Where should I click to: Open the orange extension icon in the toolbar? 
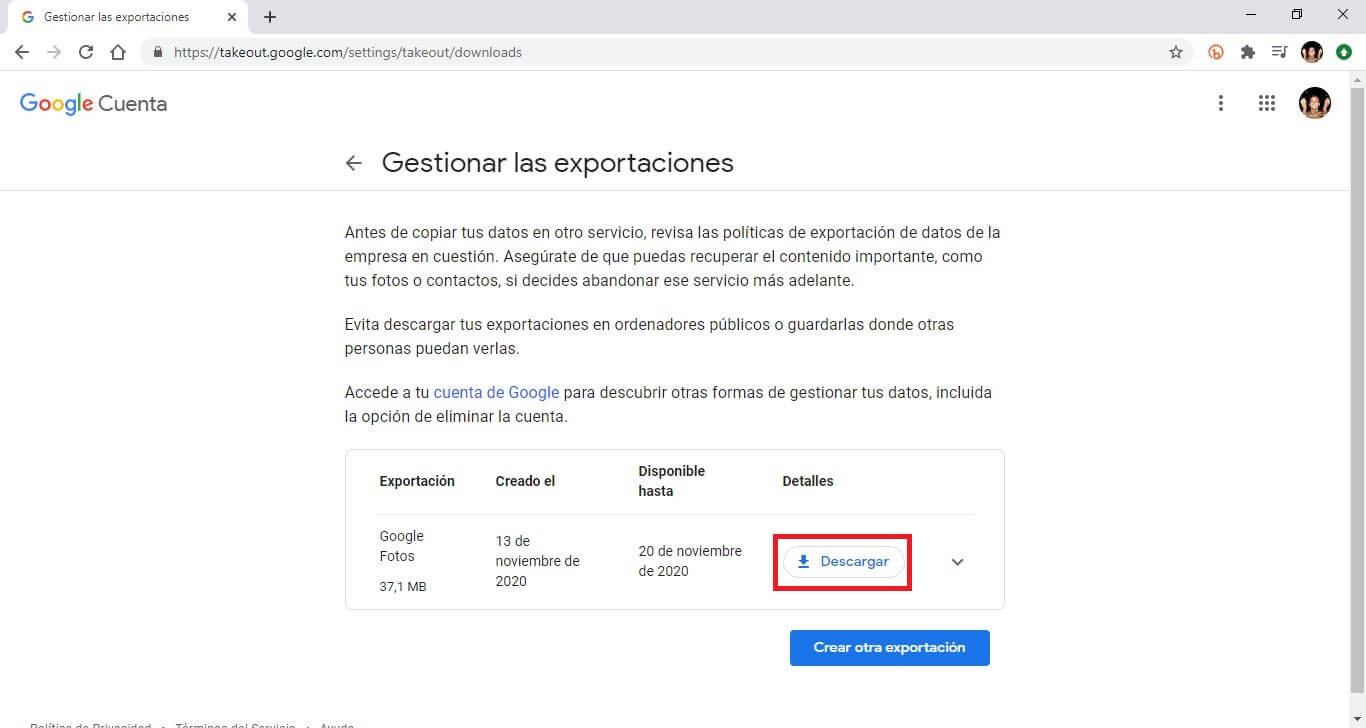(1216, 52)
